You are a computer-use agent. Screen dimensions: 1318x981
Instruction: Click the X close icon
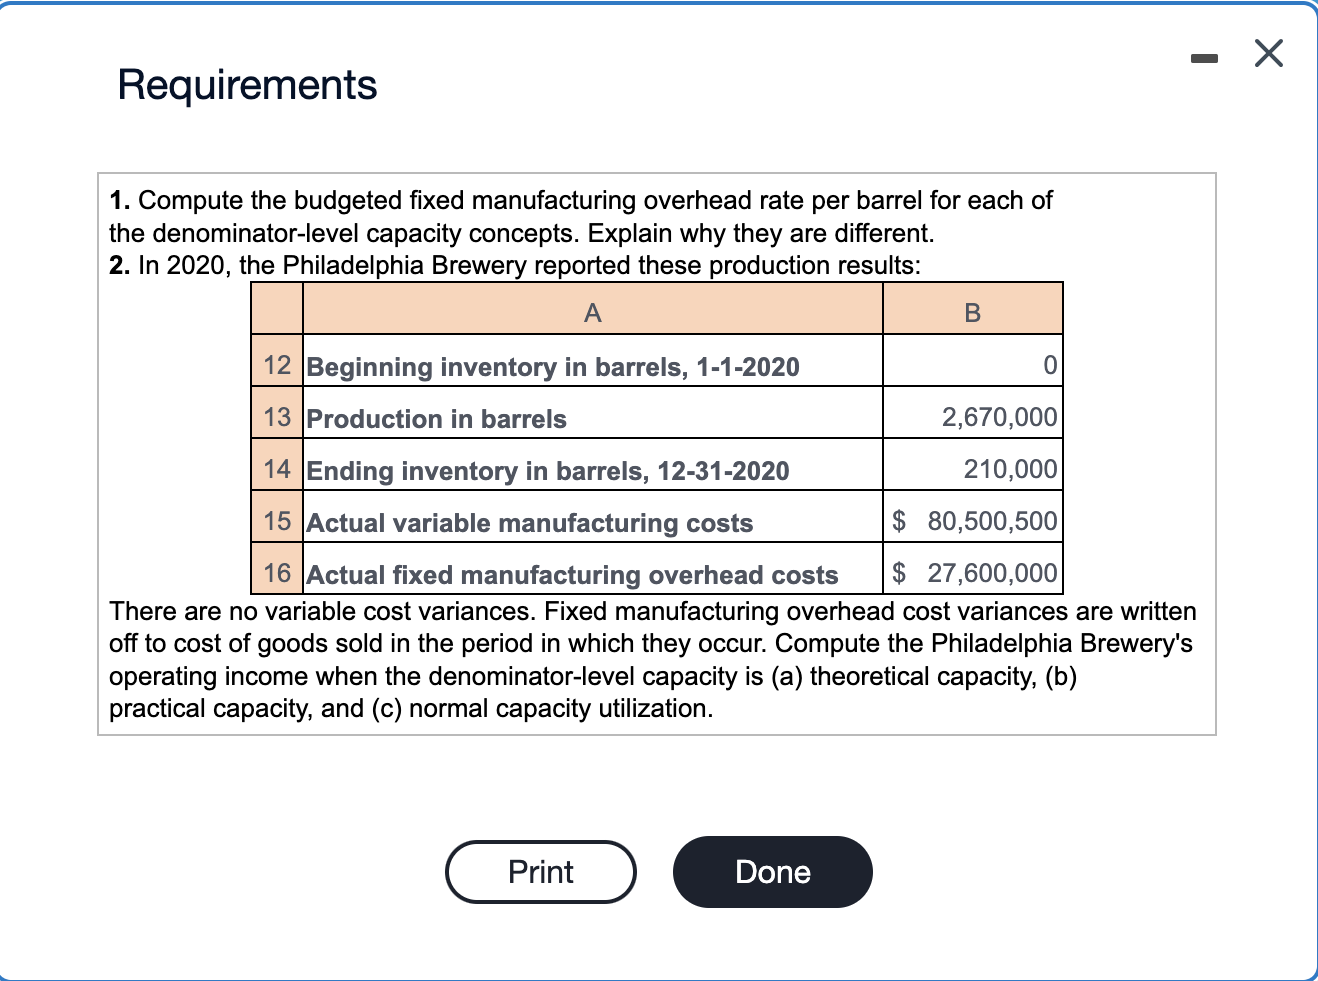pos(1267,54)
